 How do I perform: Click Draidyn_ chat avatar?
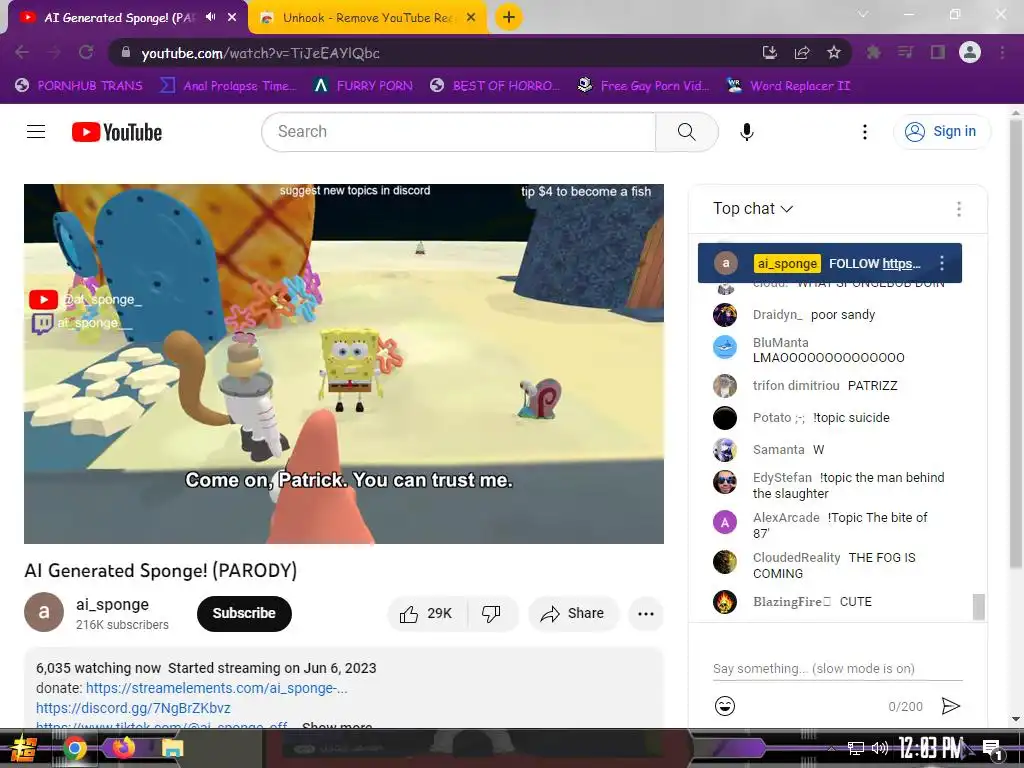[x=724, y=315]
